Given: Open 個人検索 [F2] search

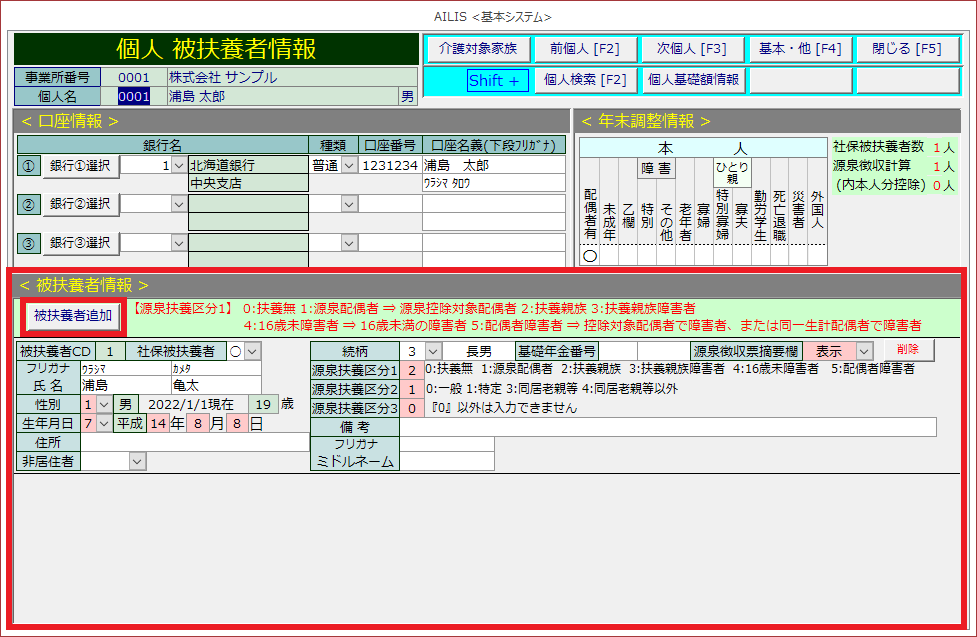Looking at the screenshot, I should pyautogui.click(x=585, y=80).
